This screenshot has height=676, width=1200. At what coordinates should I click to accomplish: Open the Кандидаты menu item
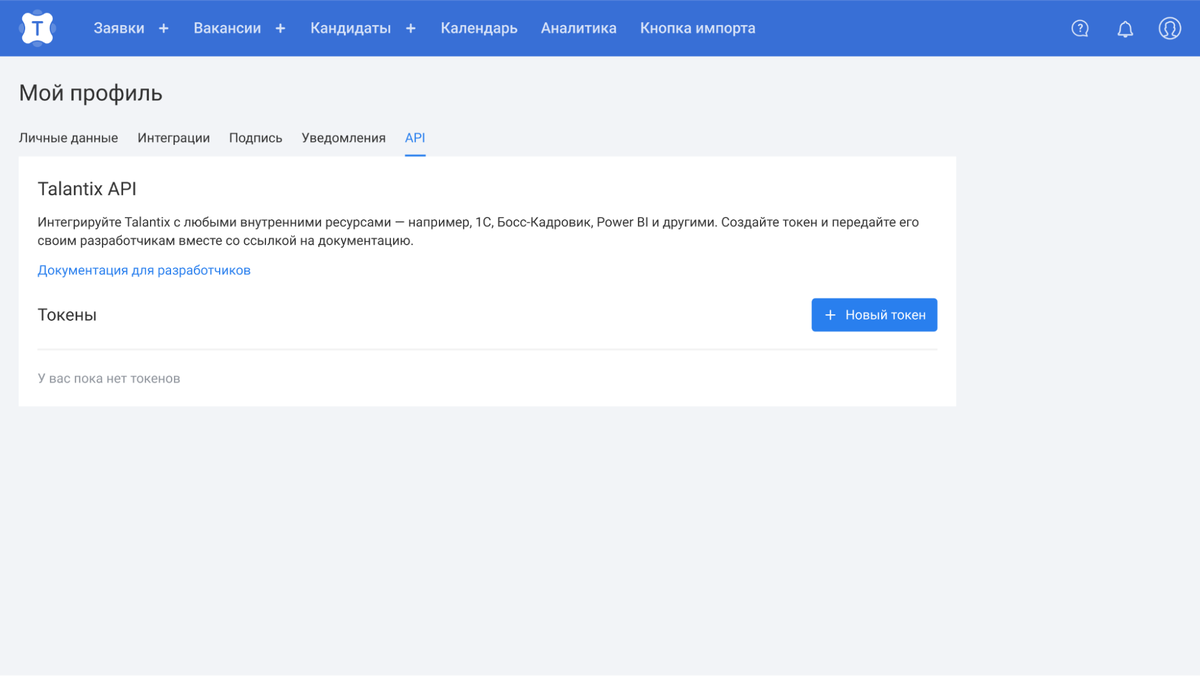pyautogui.click(x=351, y=28)
